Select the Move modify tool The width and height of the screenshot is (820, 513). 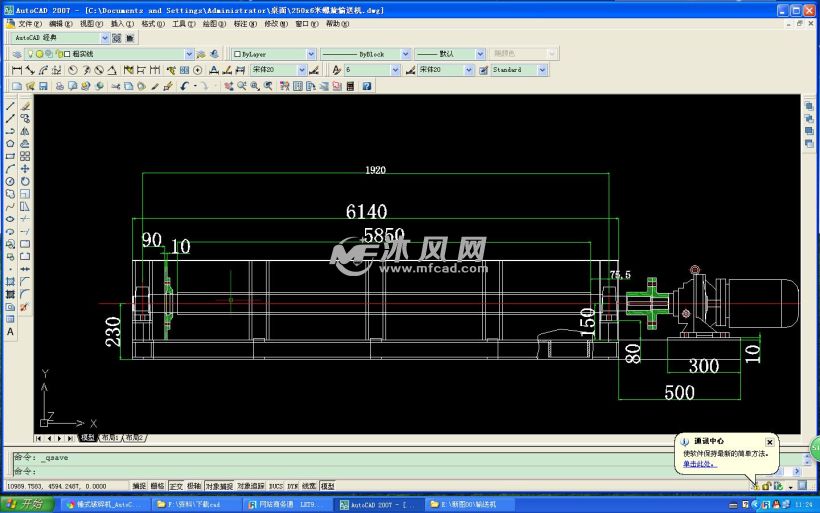tap(25, 169)
